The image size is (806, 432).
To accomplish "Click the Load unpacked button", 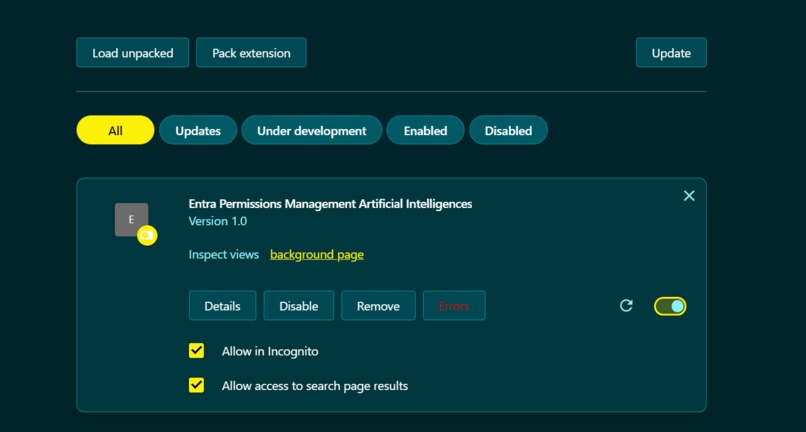I will coord(133,52).
